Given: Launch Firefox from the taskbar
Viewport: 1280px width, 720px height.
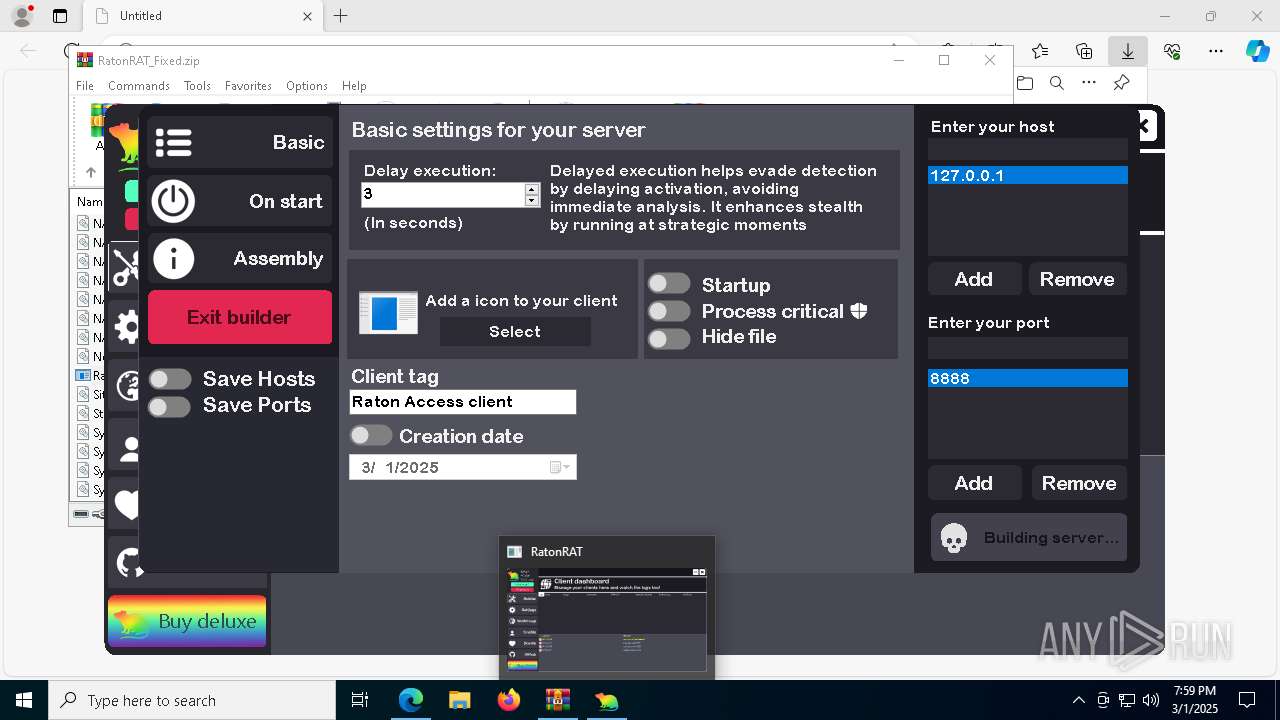Looking at the screenshot, I should [509, 700].
